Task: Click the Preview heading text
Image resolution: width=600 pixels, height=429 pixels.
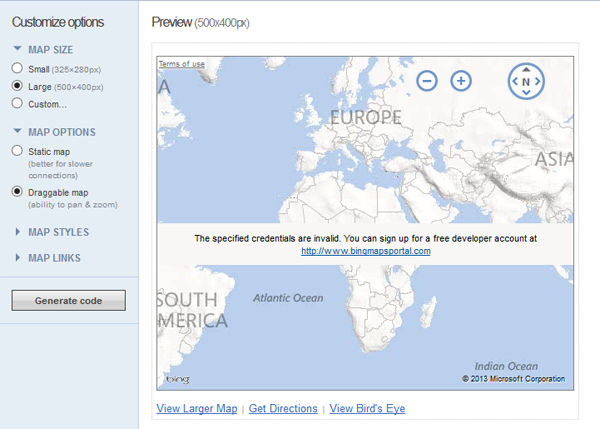Action: [171, 22]
